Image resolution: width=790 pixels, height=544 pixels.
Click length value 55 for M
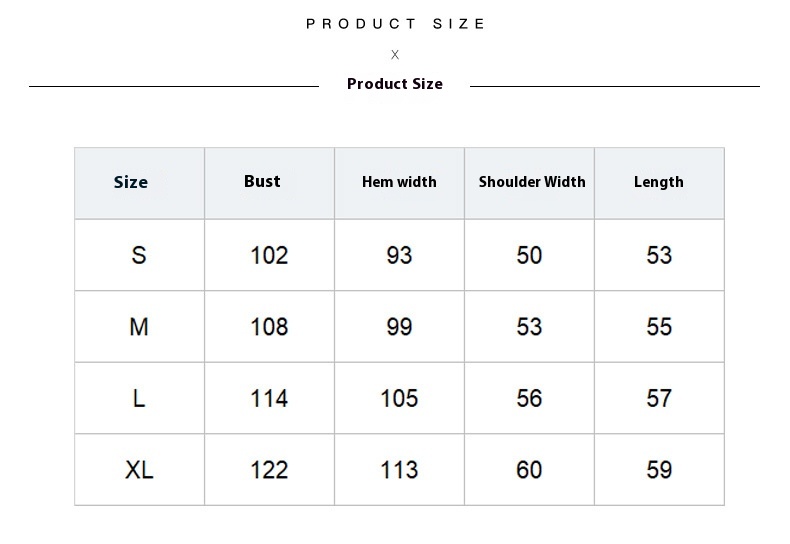point(659,327)
